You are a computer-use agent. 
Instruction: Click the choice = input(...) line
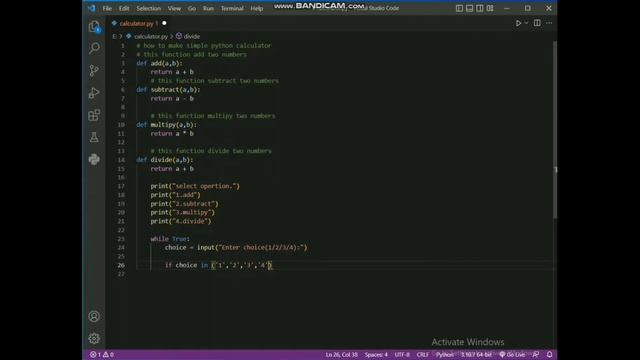tap(236, 247)
